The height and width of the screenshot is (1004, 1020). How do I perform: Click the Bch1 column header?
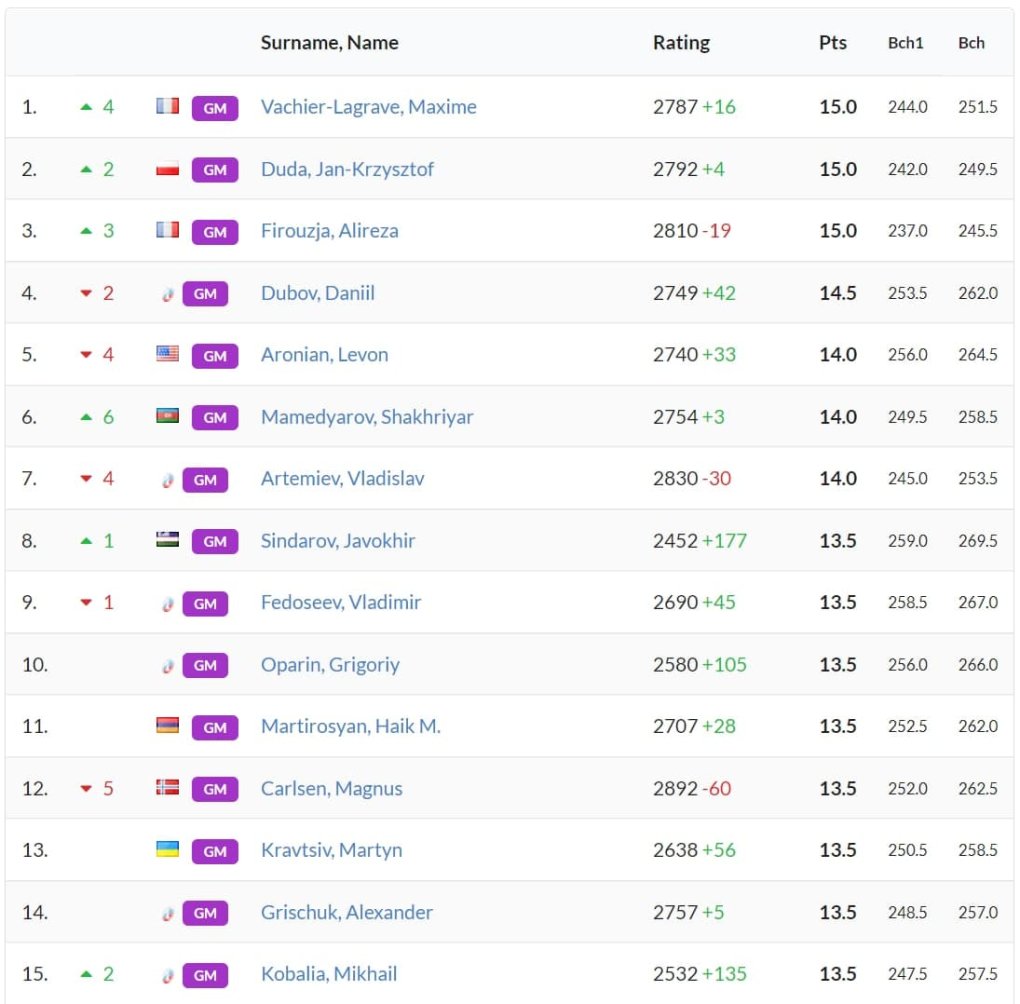(906, 43)
